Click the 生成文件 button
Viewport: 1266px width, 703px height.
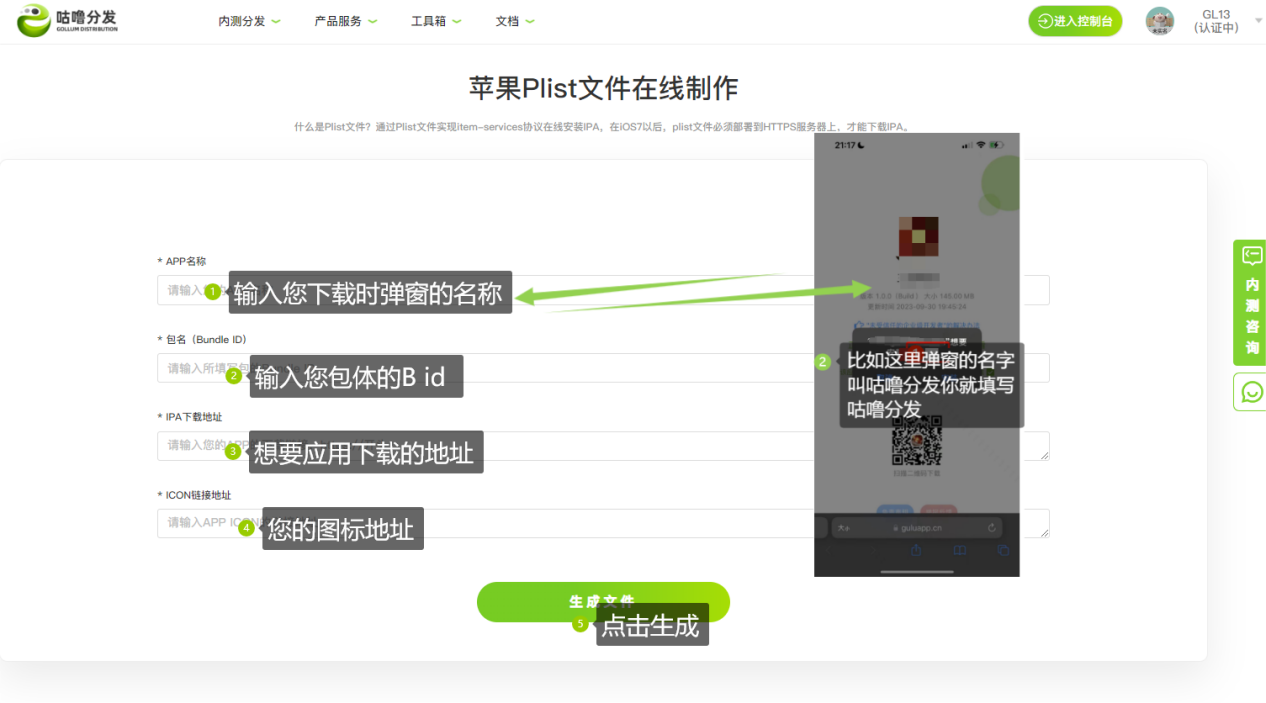click(603, 602)
